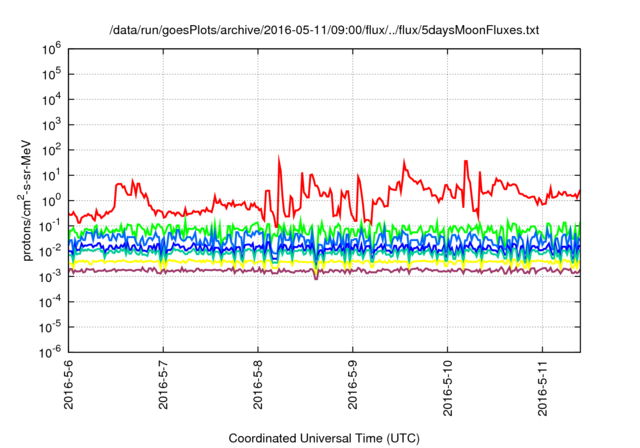Click the 10^-3 y-axis tick label
This screenshot has height=448, width=640.
[51, 277]
